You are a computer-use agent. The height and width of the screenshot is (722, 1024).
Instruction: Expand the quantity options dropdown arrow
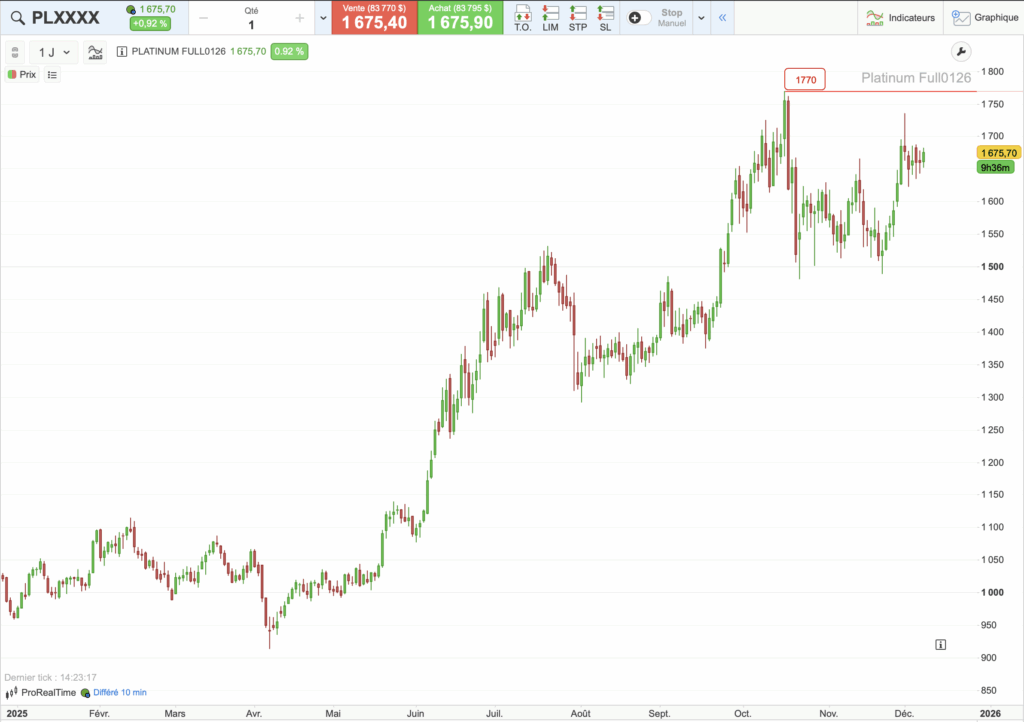point(322,18)
